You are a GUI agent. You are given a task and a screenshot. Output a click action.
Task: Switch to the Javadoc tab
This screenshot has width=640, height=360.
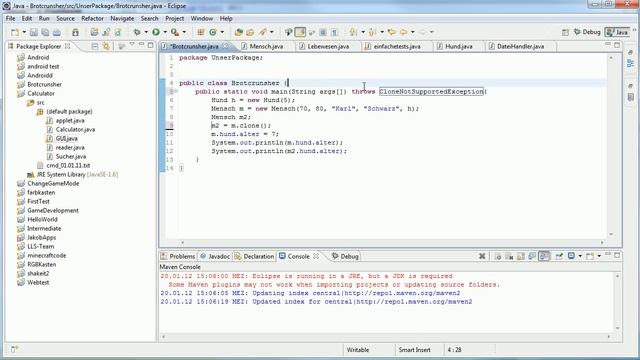216,256
